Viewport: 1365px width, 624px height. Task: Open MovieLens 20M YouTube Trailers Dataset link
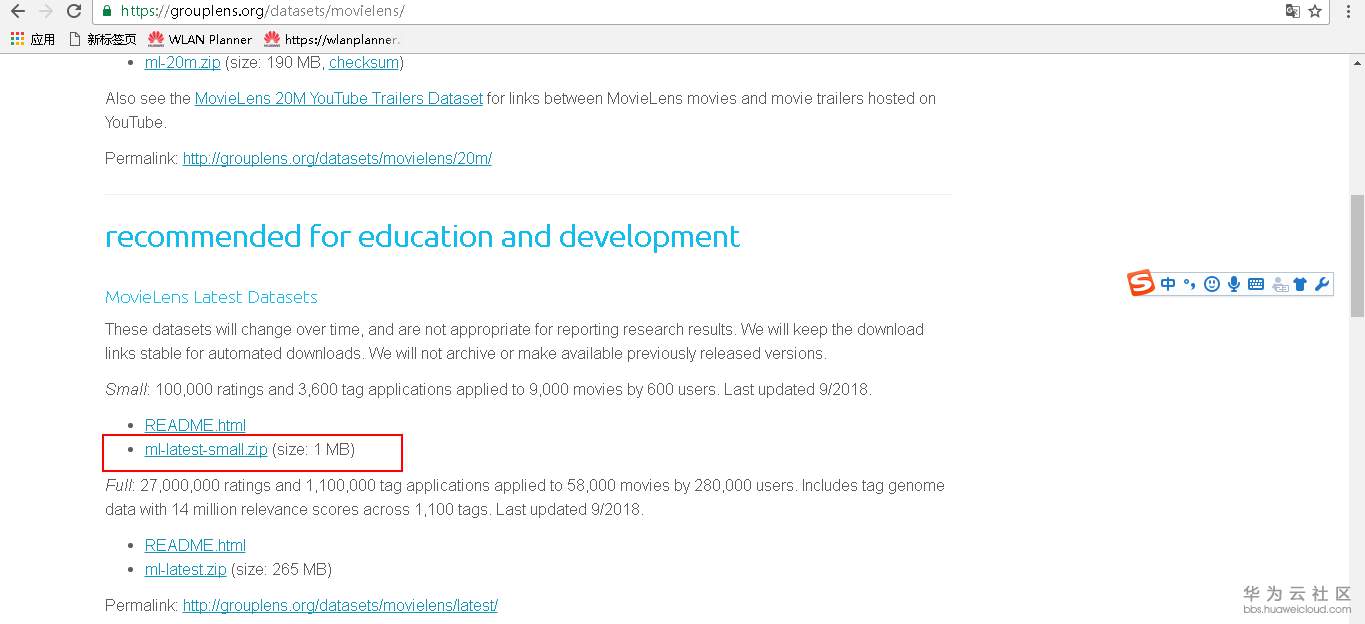coord(339,98)
